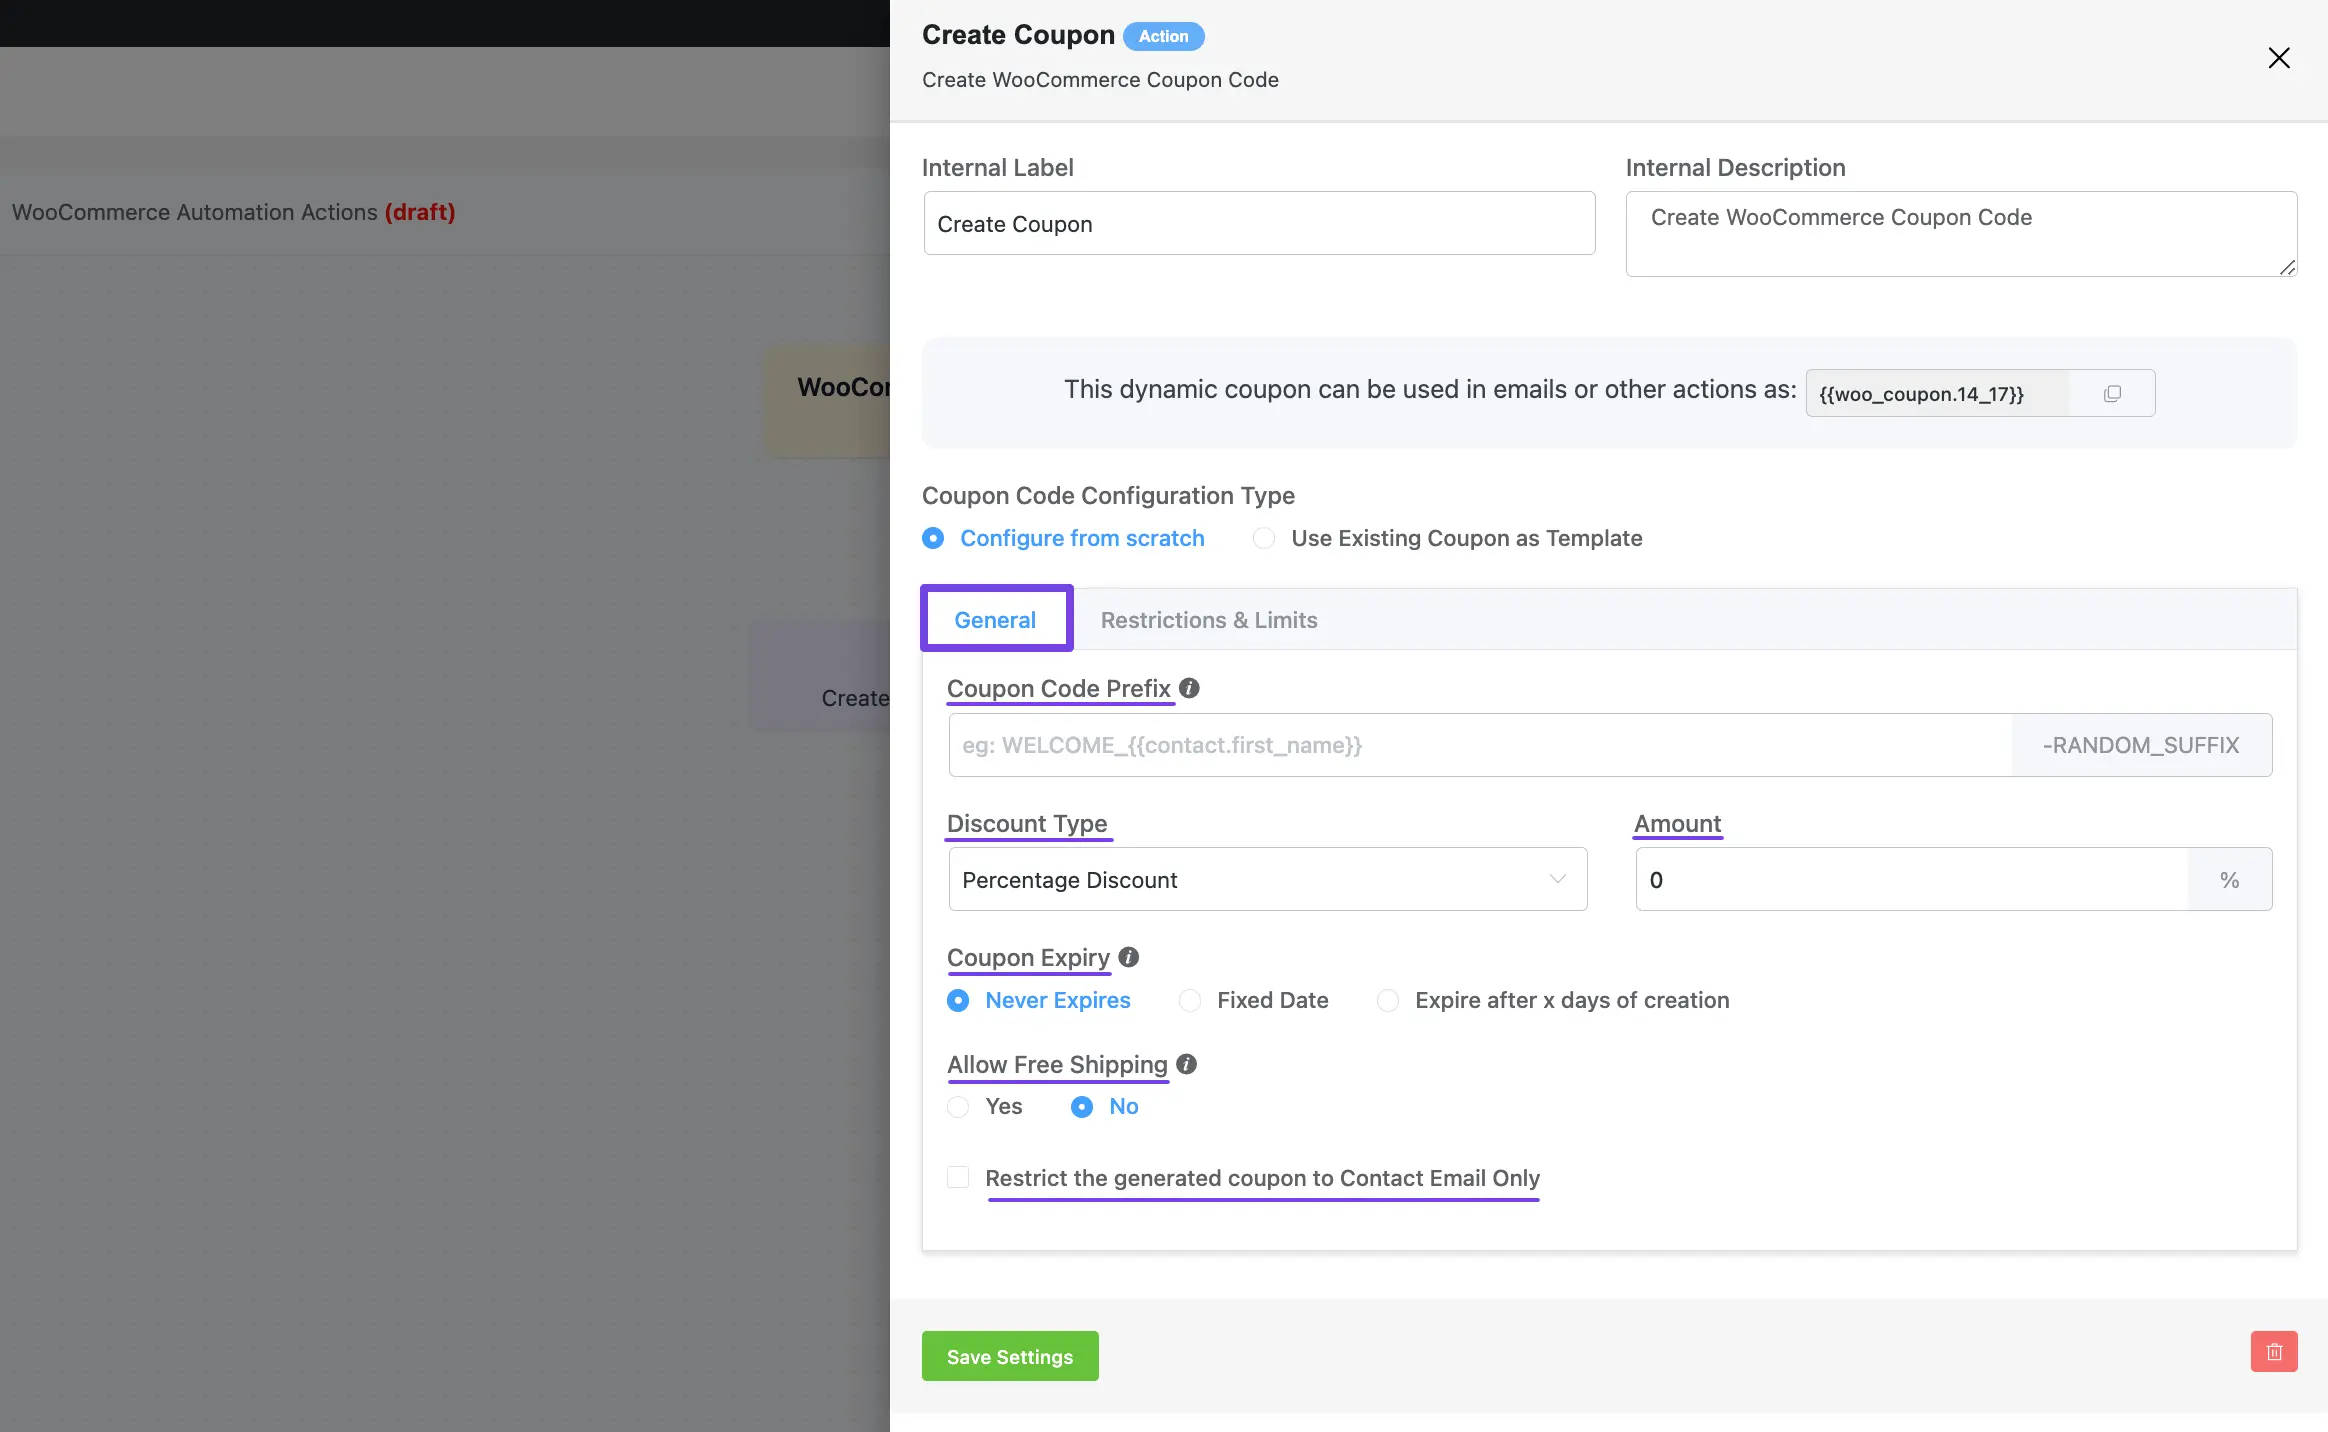Image resolution: width=2328 pixels, height=1432 pixels.
Task: Focus the Internal Description textarea
Action: pyautogui.click(x=1961, y=234)
